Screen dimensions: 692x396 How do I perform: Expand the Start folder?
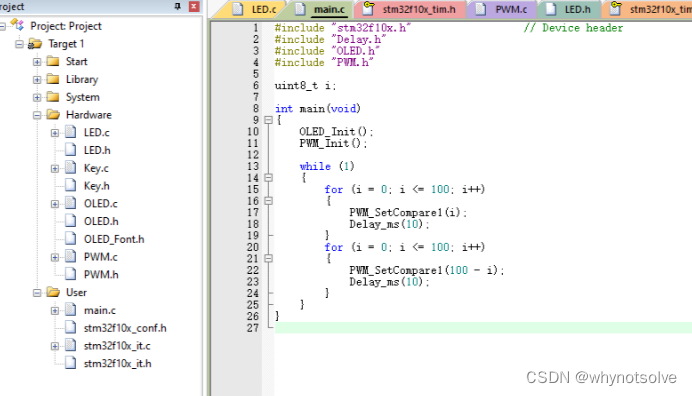pyautogui.click(x=37, y=62)
